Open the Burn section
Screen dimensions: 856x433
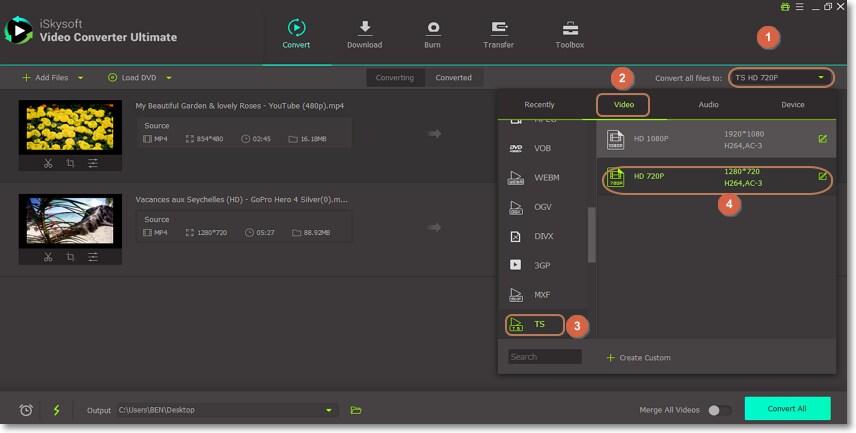[432, 34]
